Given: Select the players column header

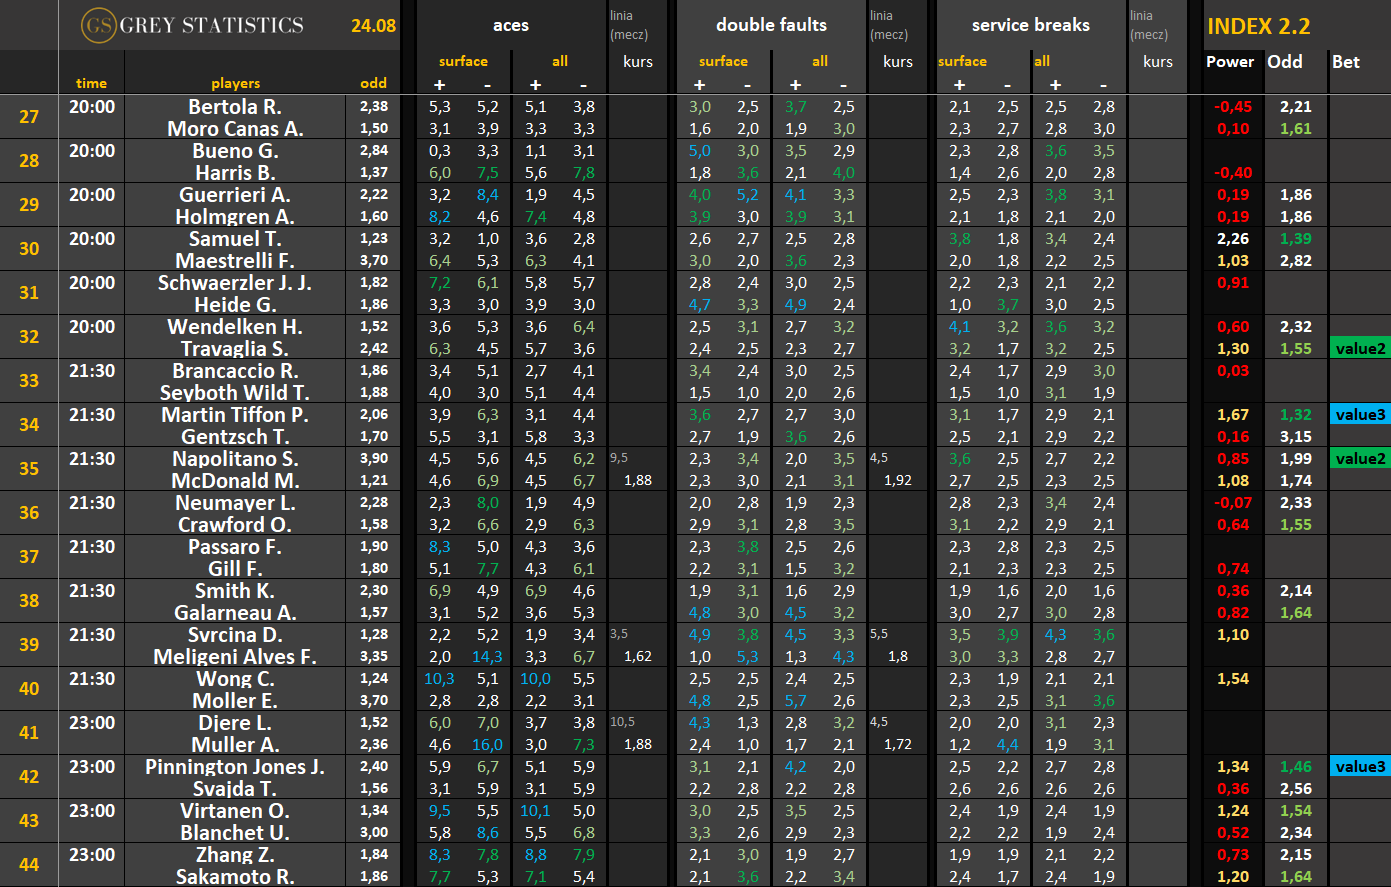Looking at the screenshot, I should point(235,83).
